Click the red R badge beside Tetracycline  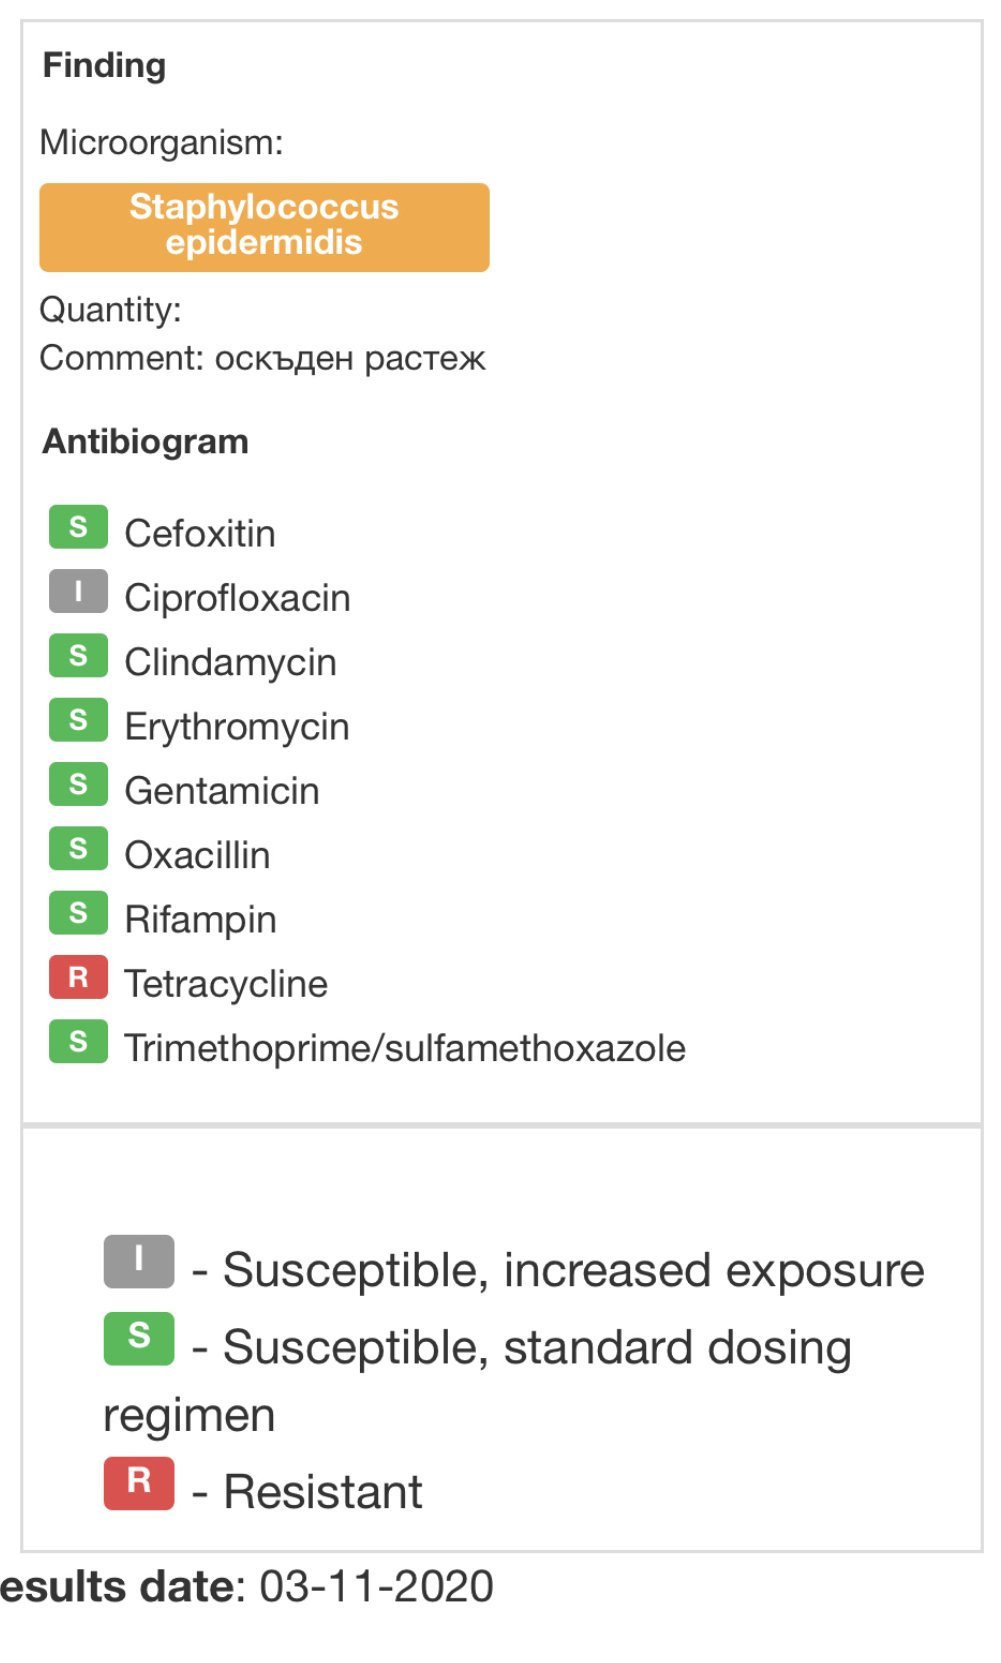78,977
